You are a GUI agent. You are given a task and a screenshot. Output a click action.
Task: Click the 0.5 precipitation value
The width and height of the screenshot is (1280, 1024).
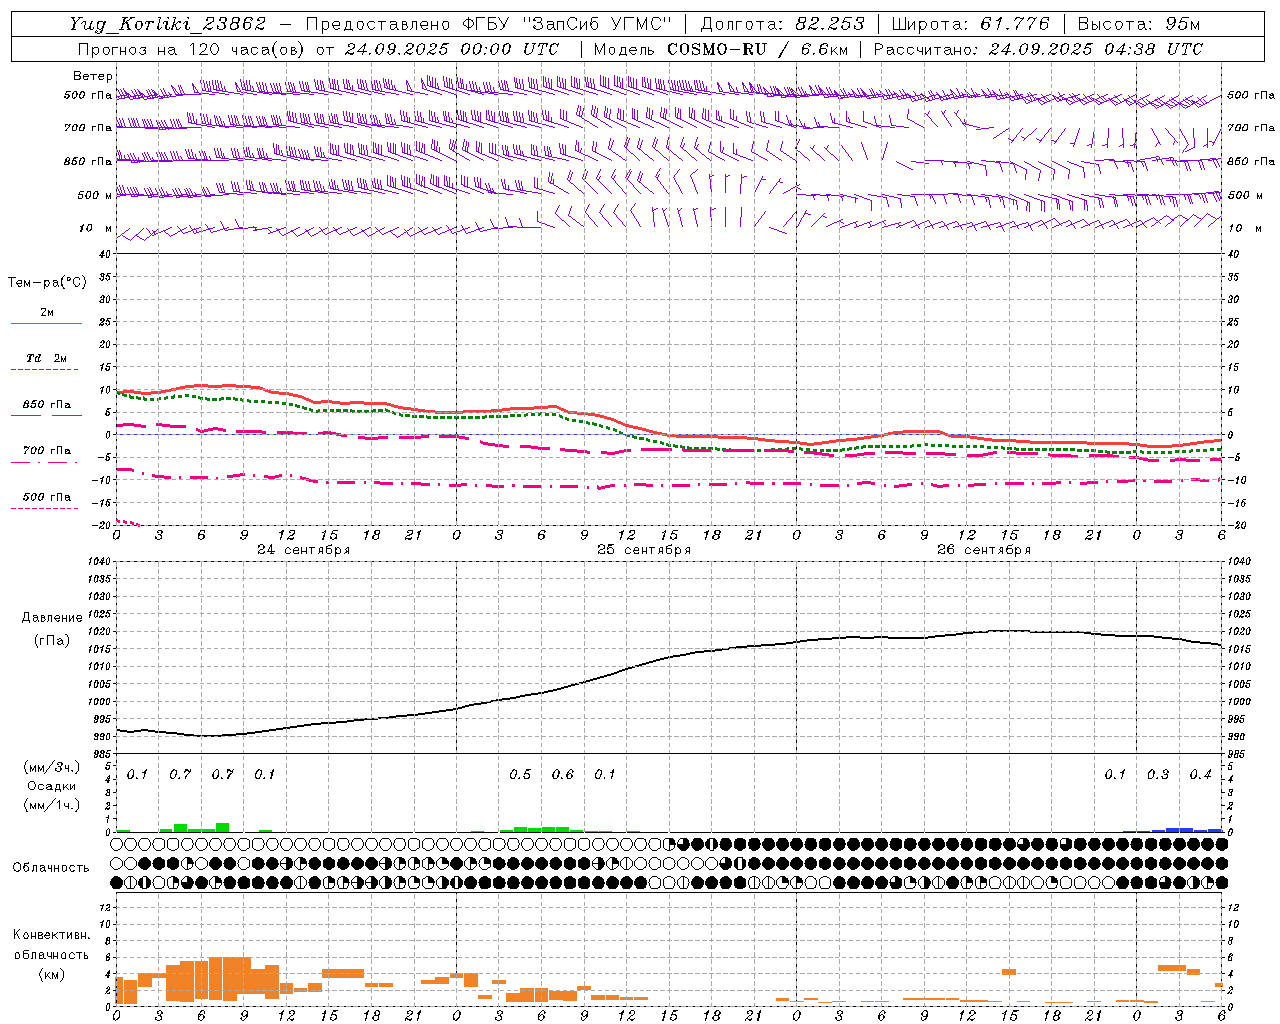pyautogui.click(x=520, y=775)
